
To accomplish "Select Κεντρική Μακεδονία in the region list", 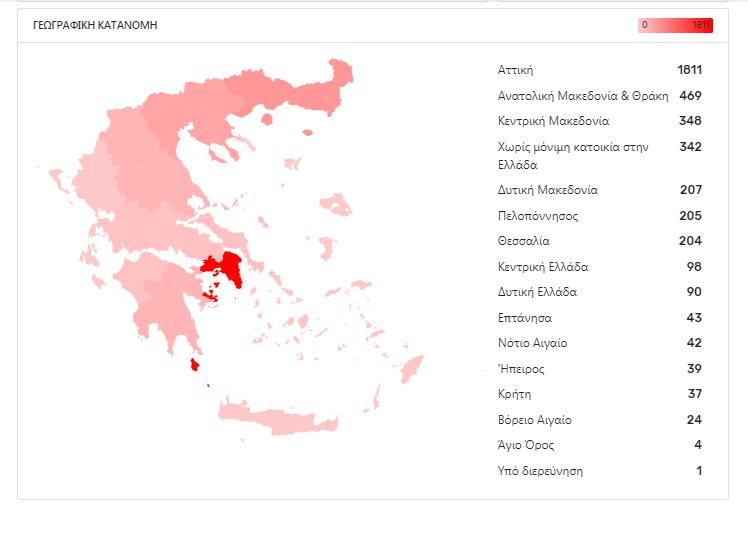I will 553,121.
